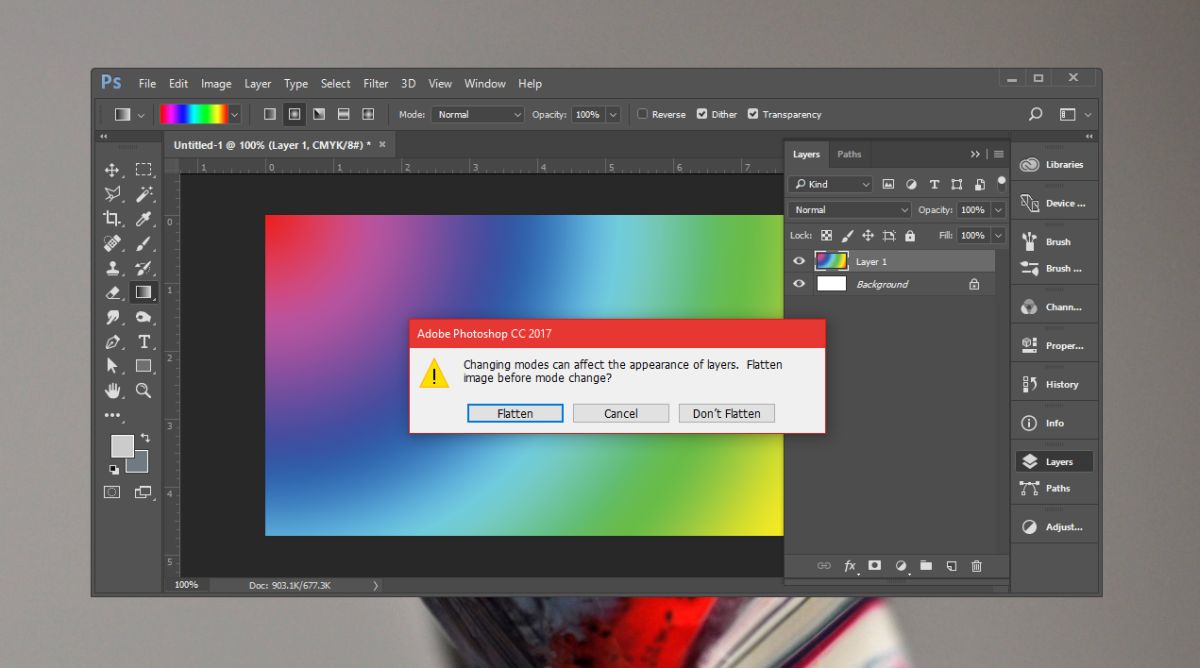Open the History panel
The image size is (1200, 668).
pos(1054,382)
